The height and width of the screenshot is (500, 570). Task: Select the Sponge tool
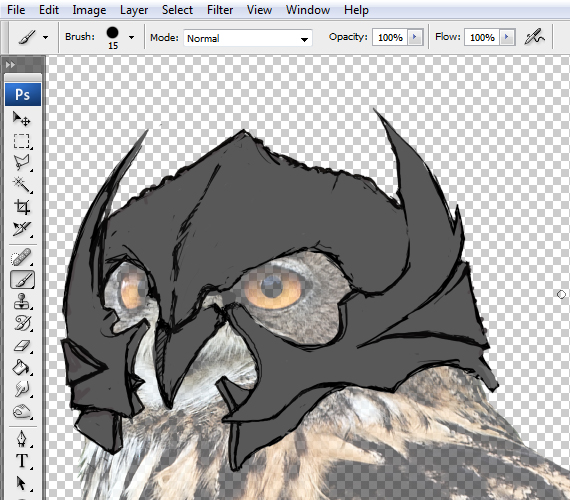pos(22,412)
